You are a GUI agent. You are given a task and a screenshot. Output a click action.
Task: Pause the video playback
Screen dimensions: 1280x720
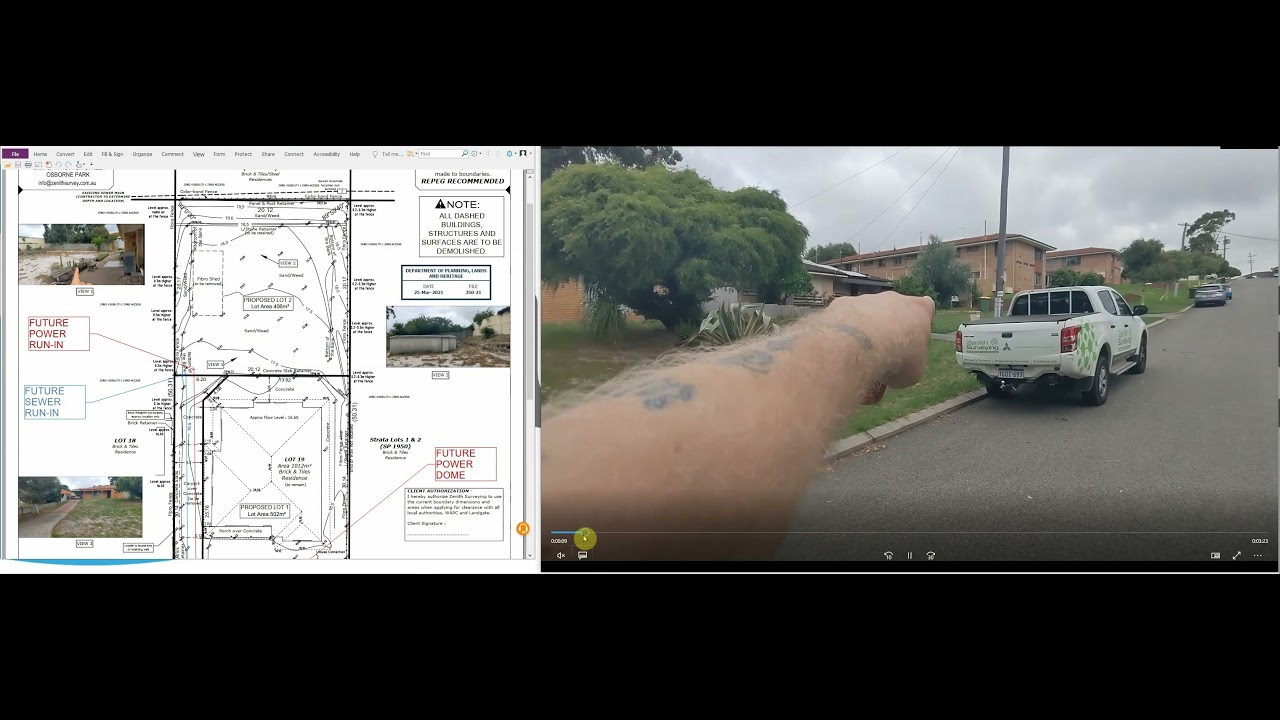[909, 555]
